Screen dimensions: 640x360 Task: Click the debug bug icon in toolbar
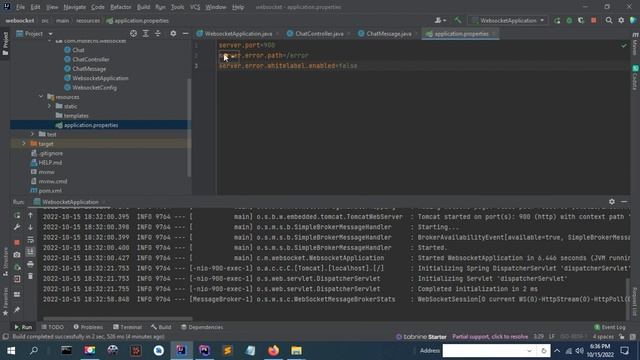[x=569, y=20]
